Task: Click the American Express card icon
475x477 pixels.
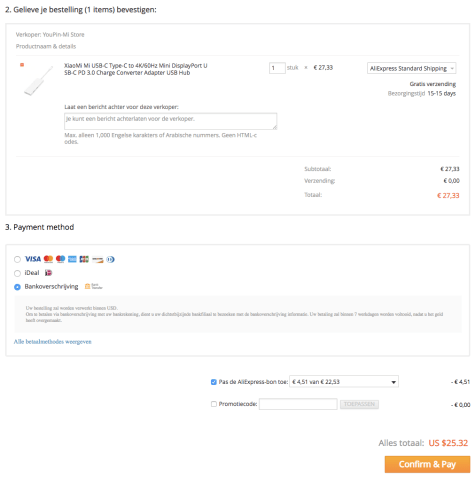Action: coord(72,259)
